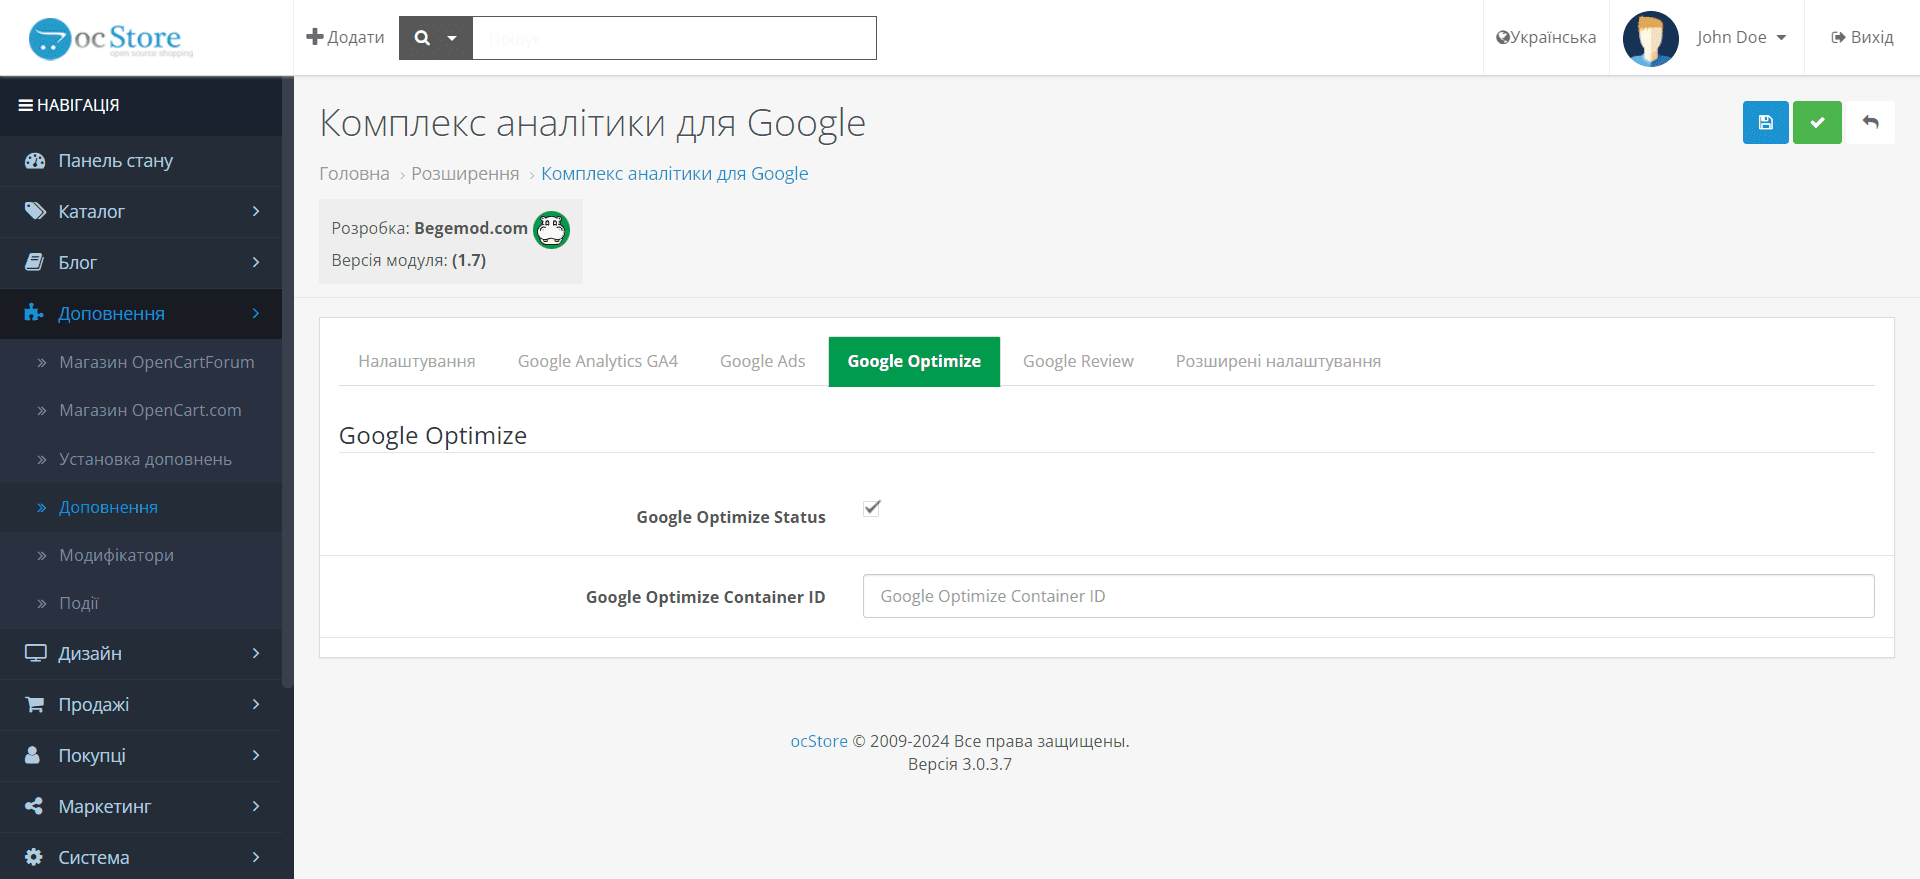
Task: Open the Розширені налаштування tab
Action: click(x=1278, y=361)
